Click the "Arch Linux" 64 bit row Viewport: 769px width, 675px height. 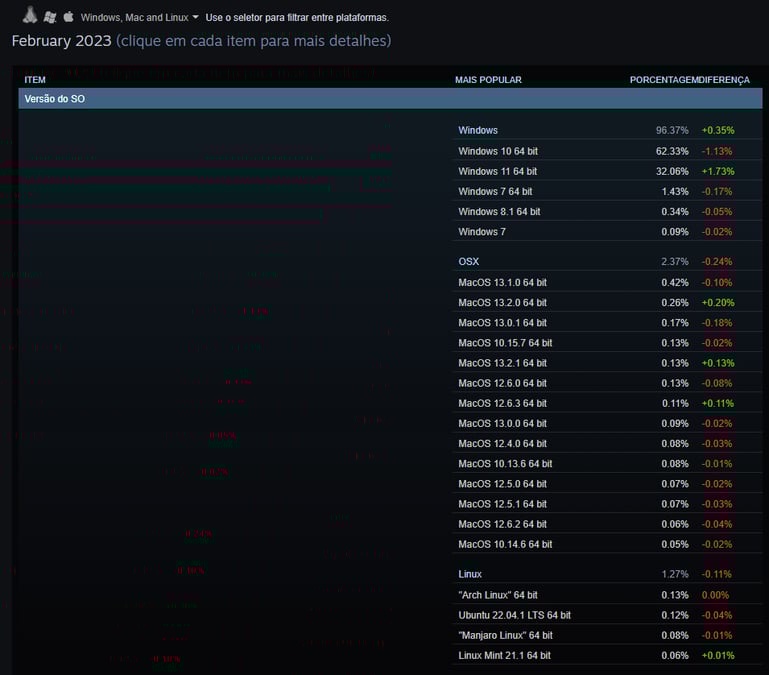pyautogui.click(x=607, y=595)
